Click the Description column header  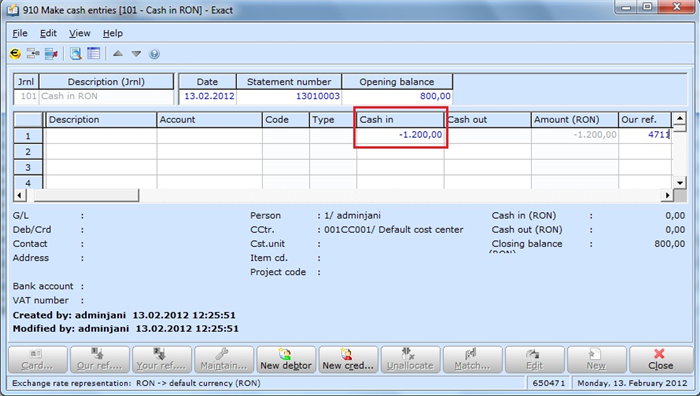(101, 120)
